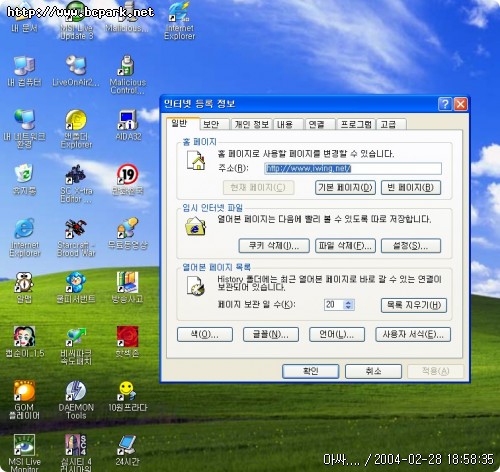The width and height of the screenshot is (500, 472).
Task: Switch to the 프로그램 tab
Action: click(x=356, y=124)
